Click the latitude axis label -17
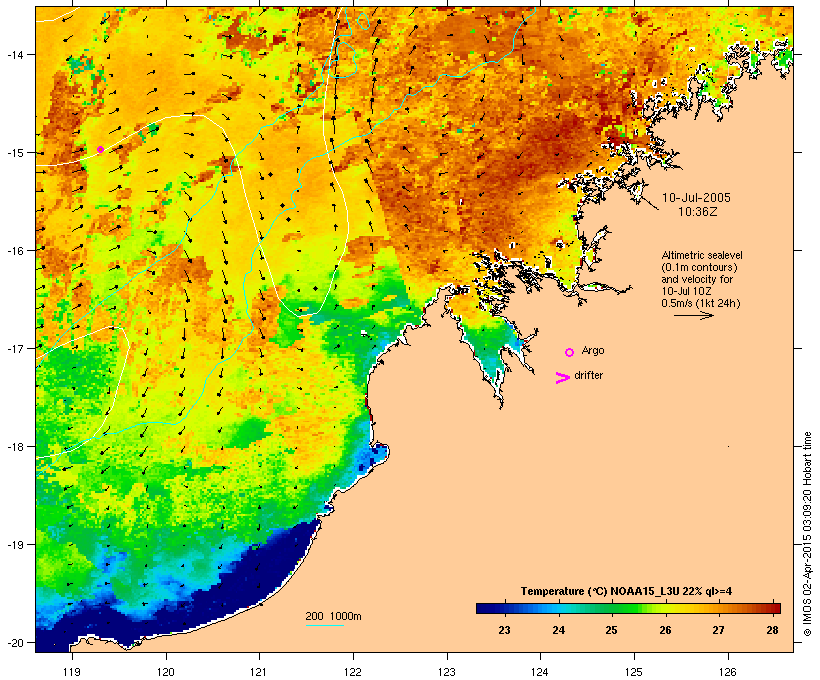The height and width of the screenshot is (680, 820). [x=14, y=348]
